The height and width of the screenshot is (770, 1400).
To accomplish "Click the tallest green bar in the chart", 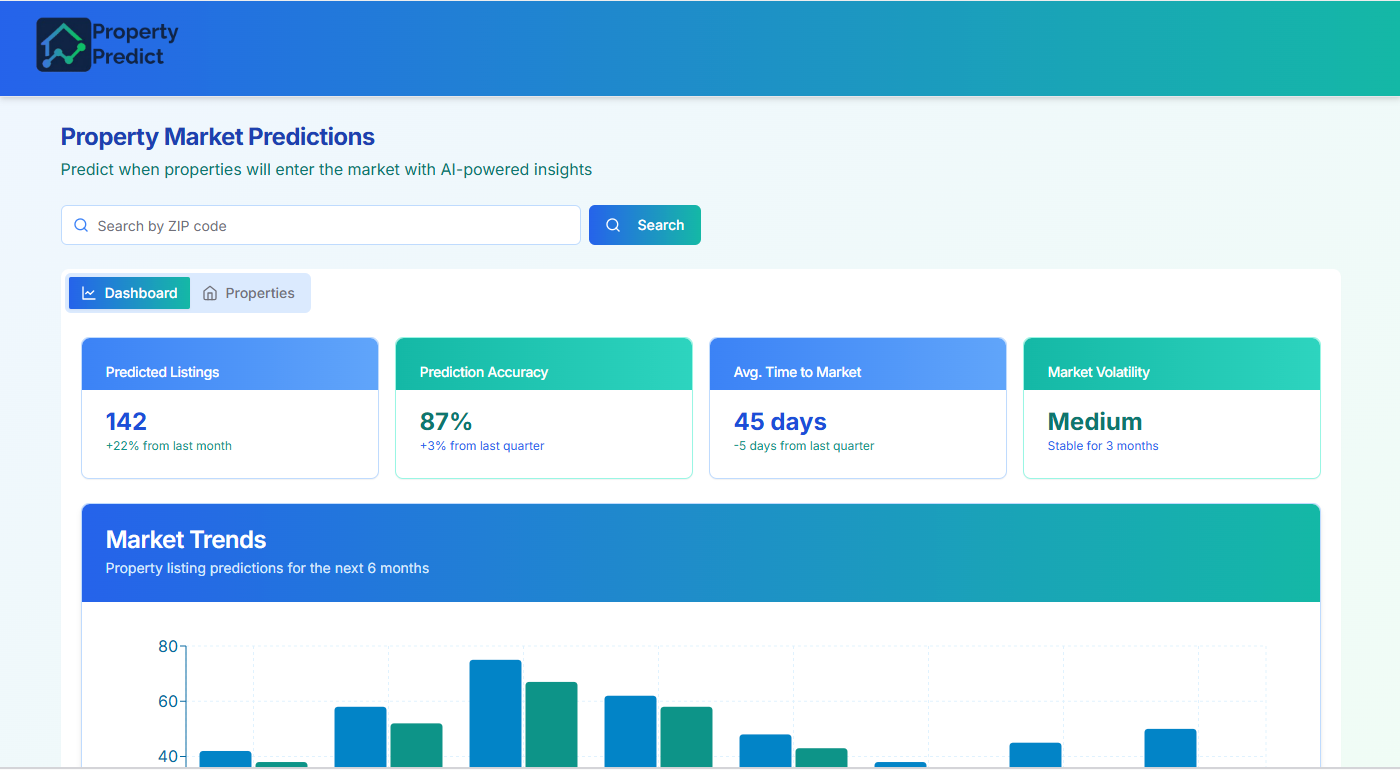I will [x=551, y=723].
